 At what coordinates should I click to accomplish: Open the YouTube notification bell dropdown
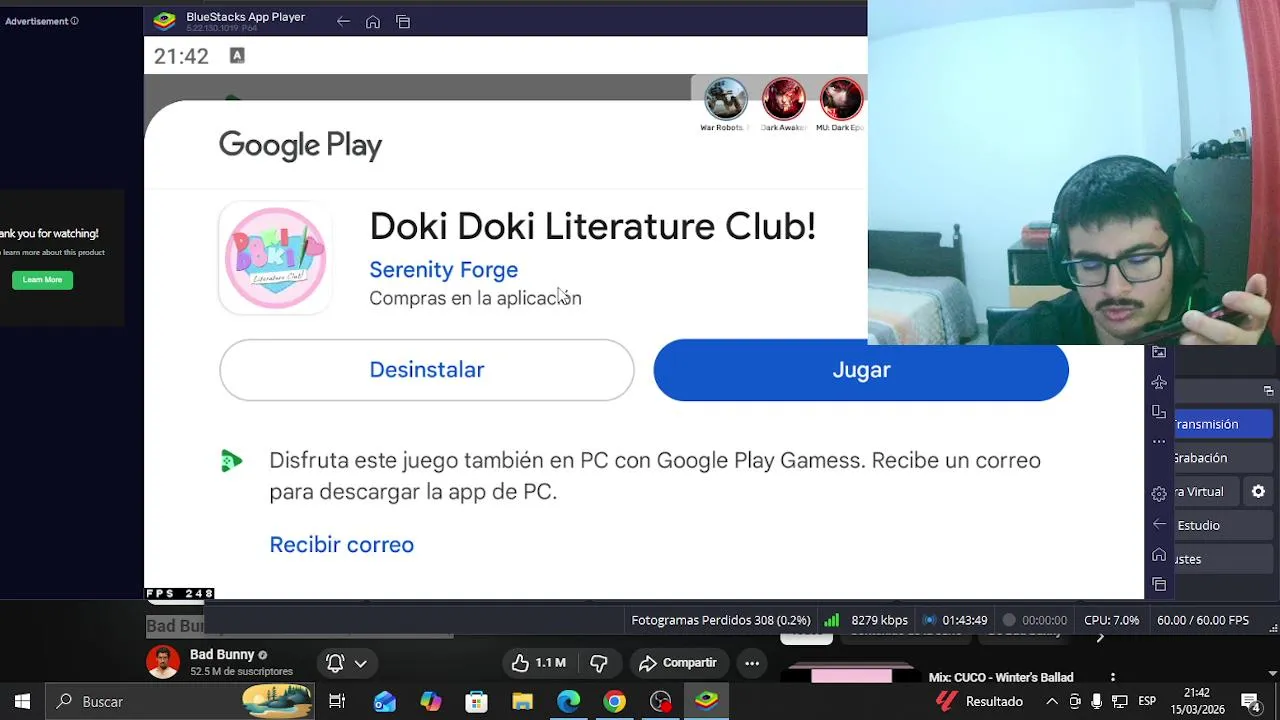tap(347, 663)
